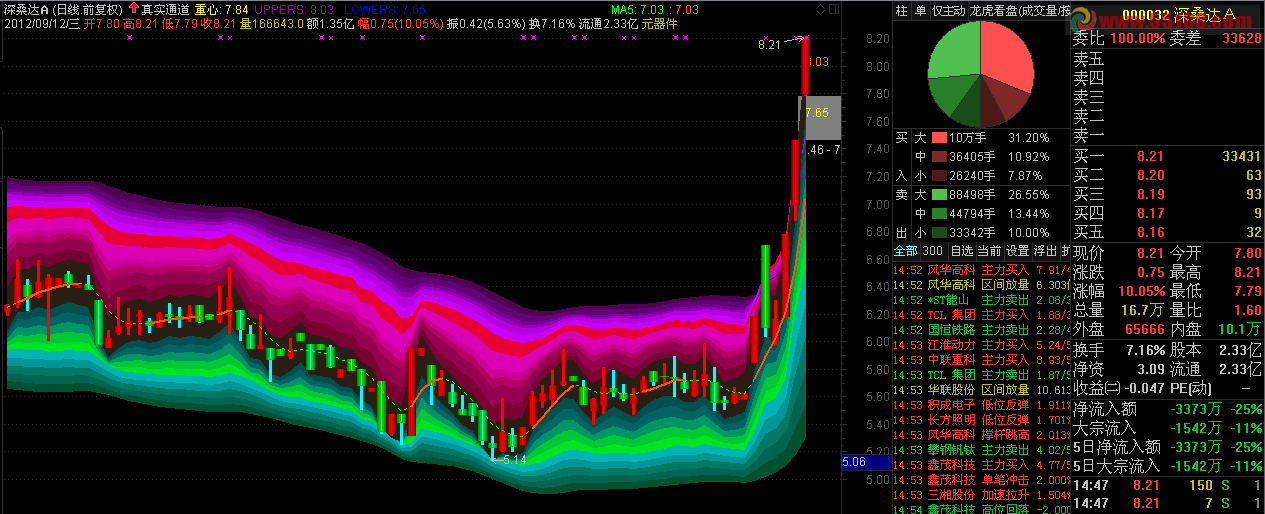Select 国恒铁路 主力卖出 alert row
Screen dimensions: 1265x514
point(979,330)
